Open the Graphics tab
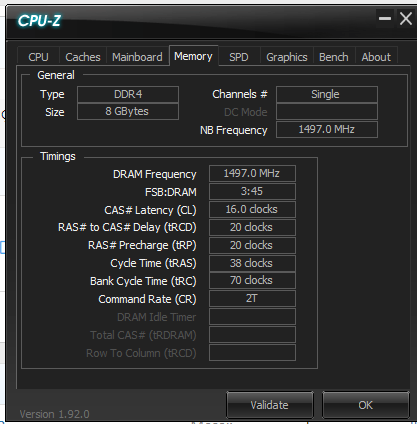Viewport: 417px width, 424px height. pyautogui.click(x=287, y=57)
